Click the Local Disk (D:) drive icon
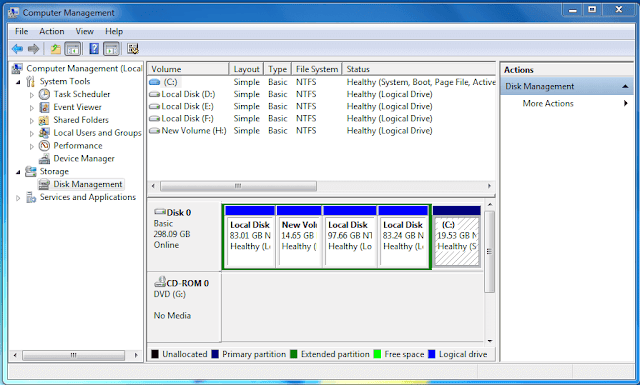This screenshot has height=385, width=640. tap(154, 94)
